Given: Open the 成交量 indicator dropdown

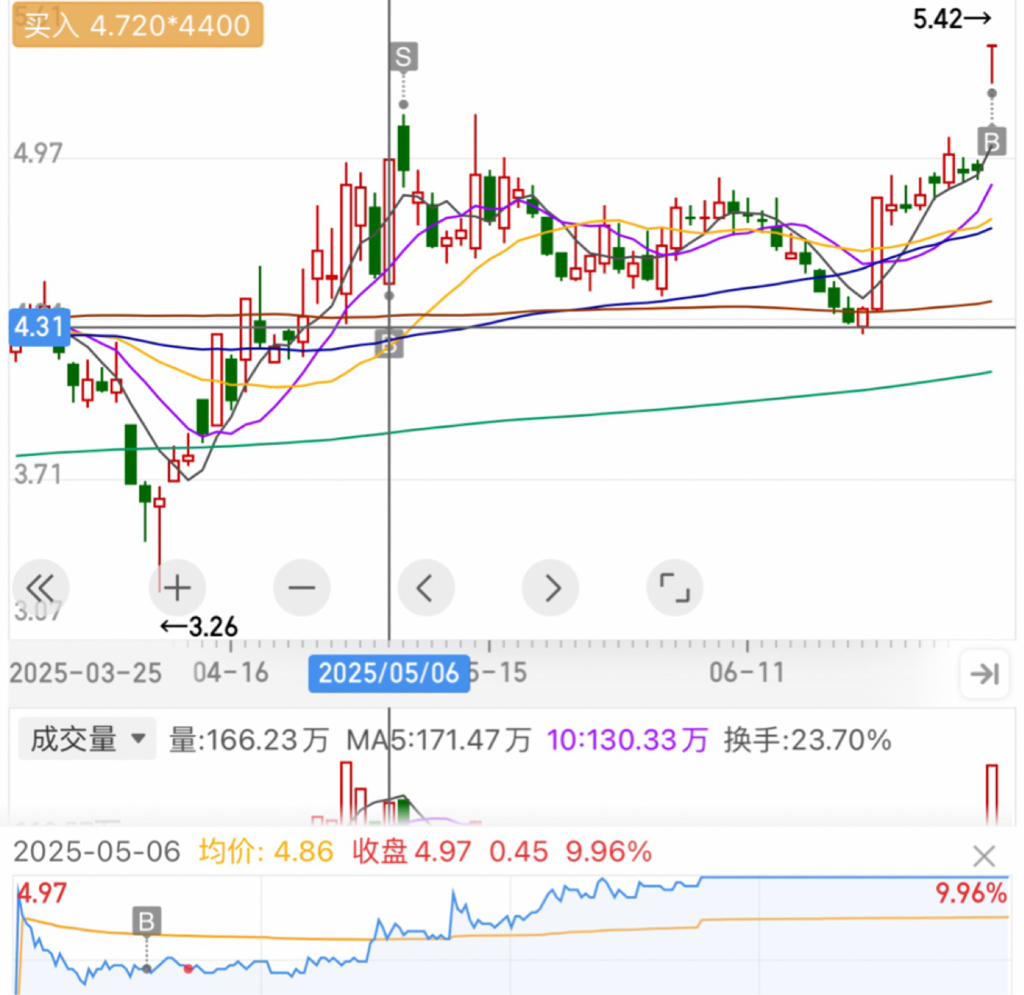Looking at the screenshot, I should coord(88,739).
